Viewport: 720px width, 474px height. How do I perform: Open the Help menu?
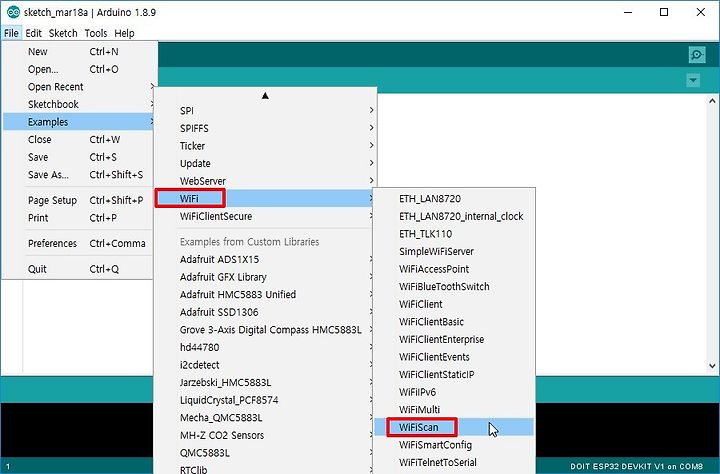[124, 33]
